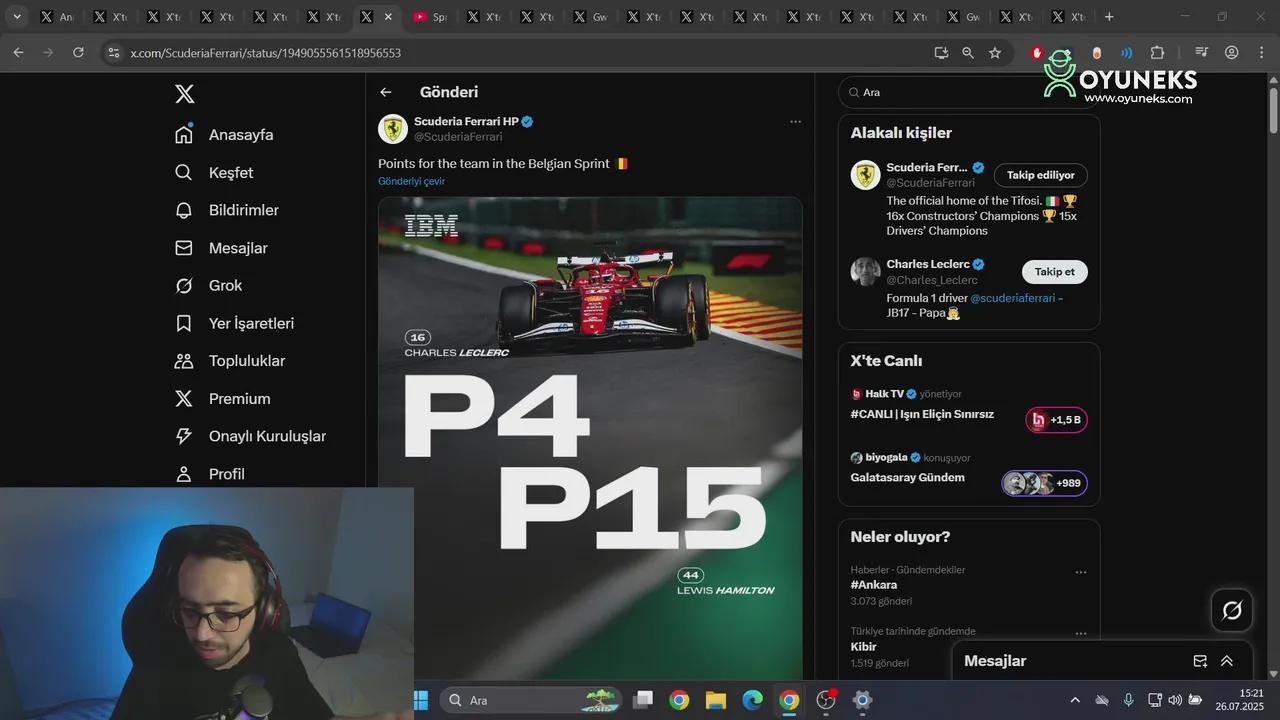Switch to the YouTube tab
1280x720 pixels.
[429, 17]
